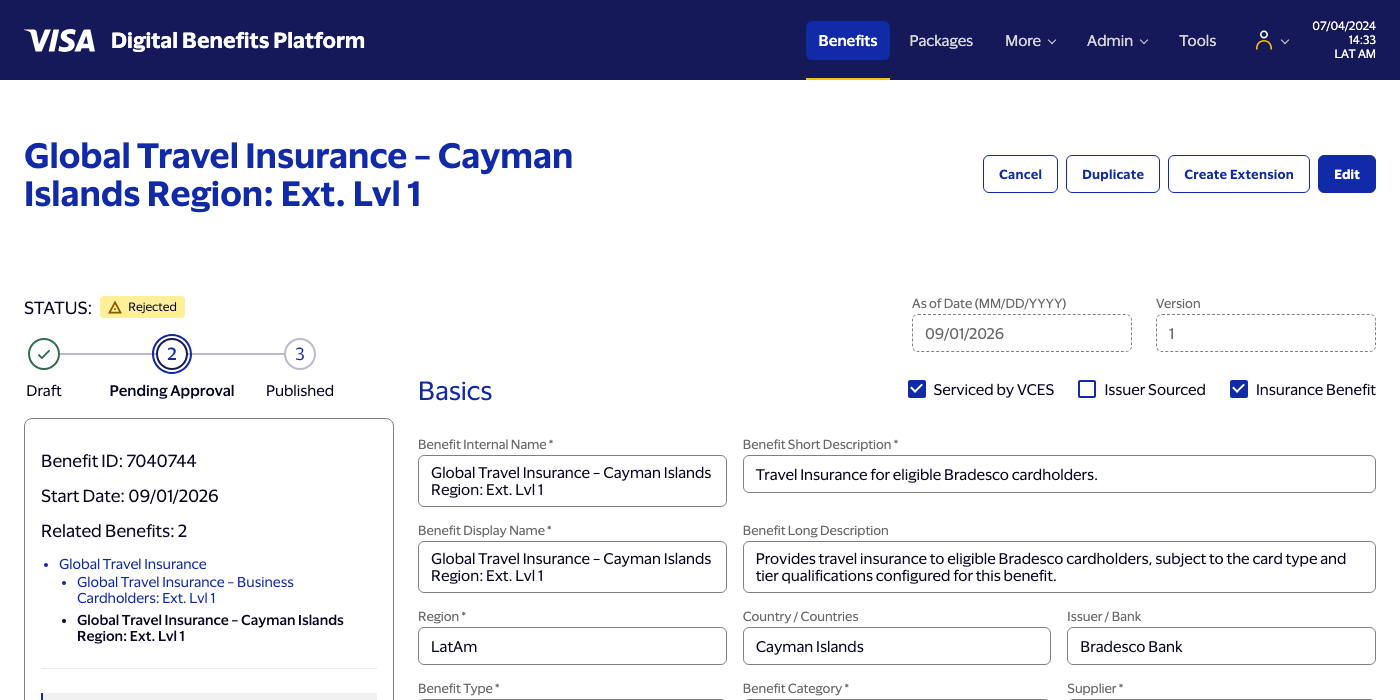The width and height of the screenshot is (1400, 700).
Task: Click the Benefit Short Description field
Action: click(x=1059, y=474)
